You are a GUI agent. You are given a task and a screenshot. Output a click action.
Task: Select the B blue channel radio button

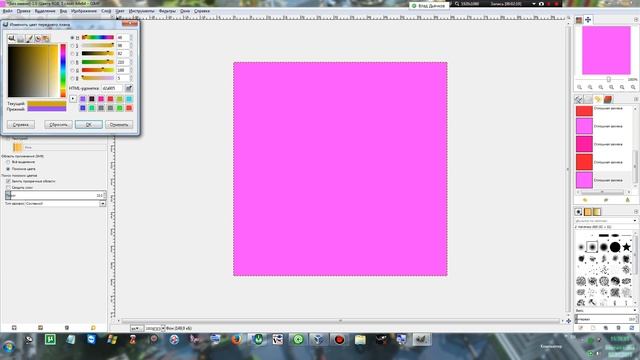(x=73, y=78)
